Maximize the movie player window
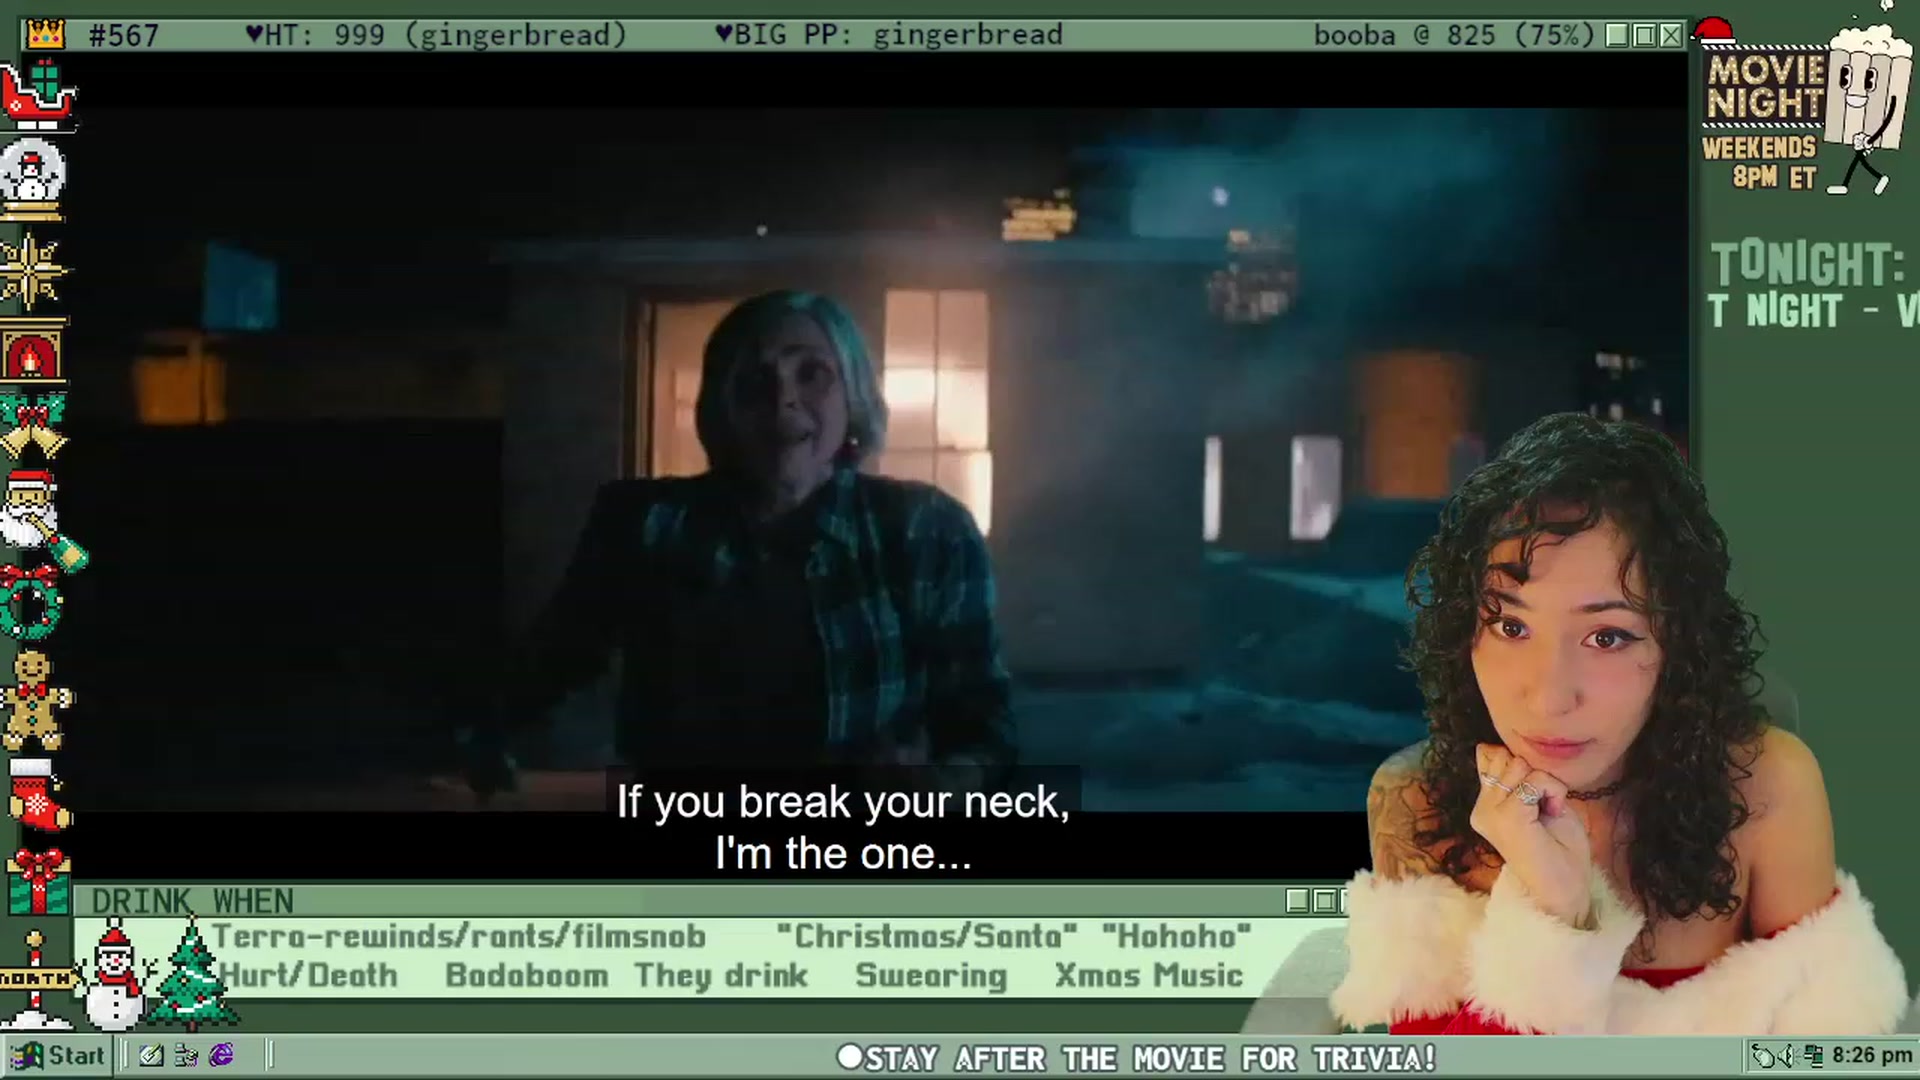The width and height of the screenshot is (1920, 1080). click(1644, 36)
